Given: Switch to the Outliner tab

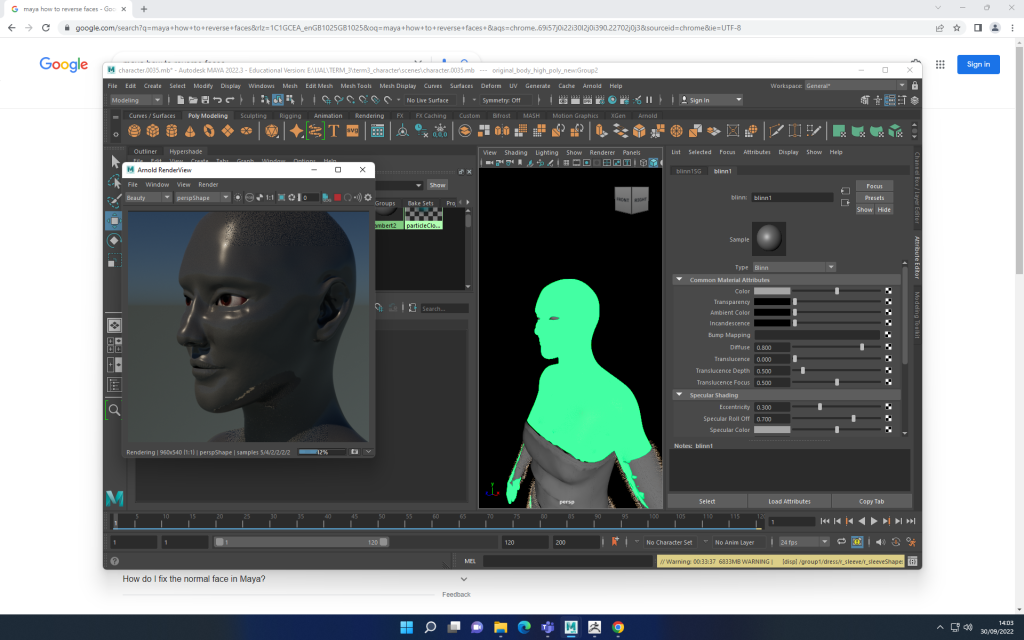Looking at the screenshot, I should [x=145, y=152].
